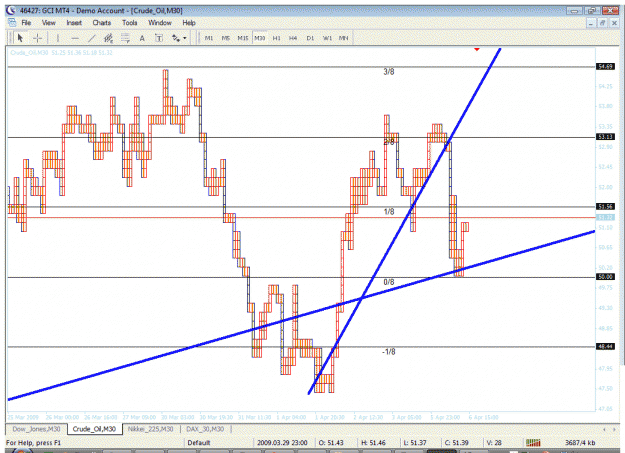Open the Insert menu

pyautogui.click(x=74, y=23)
